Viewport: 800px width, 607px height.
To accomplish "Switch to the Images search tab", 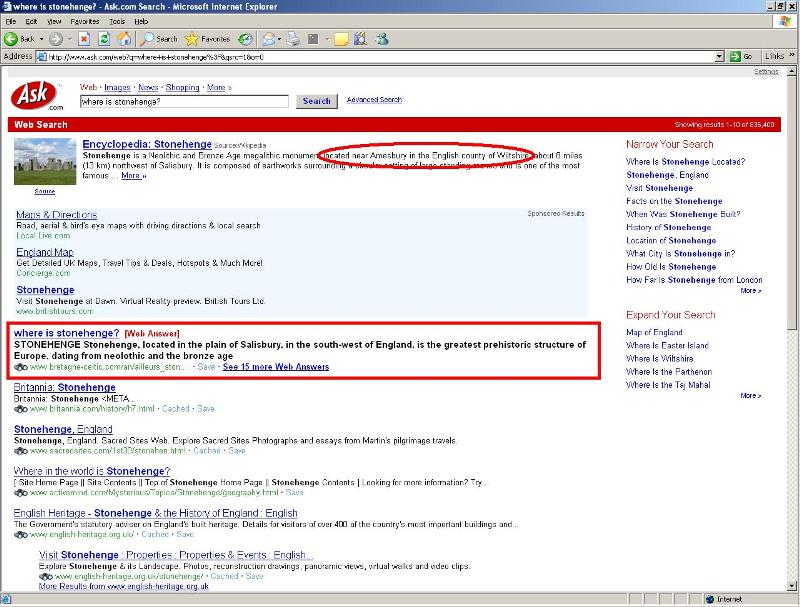I will (117, 87).
